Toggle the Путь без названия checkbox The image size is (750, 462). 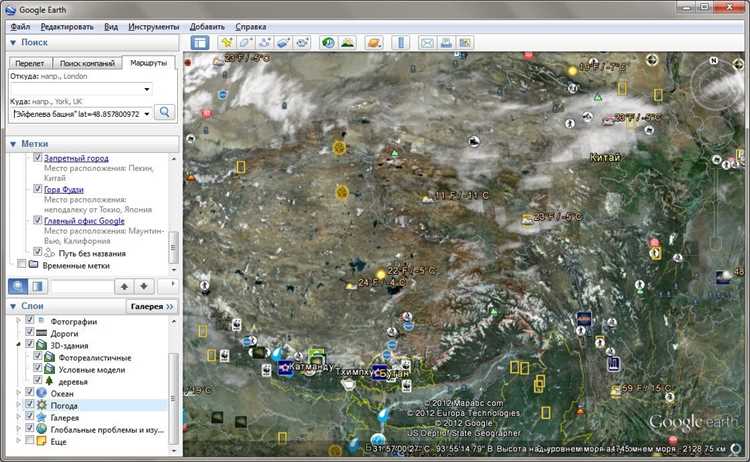click(37, 252)
